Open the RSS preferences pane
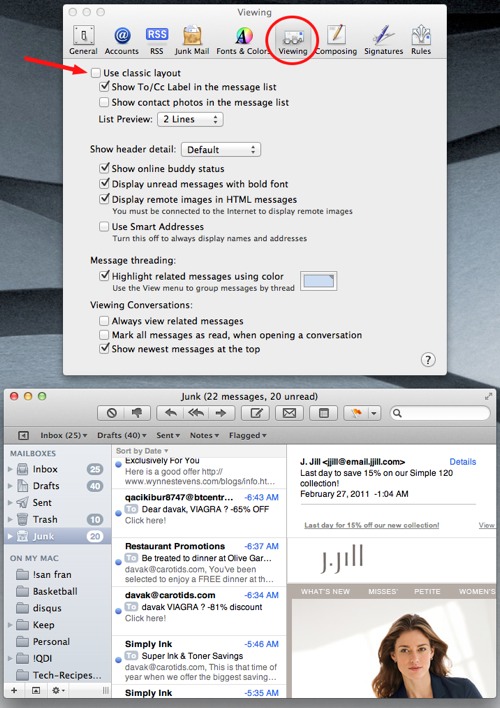The height and width of the screenshot is (708, 500). click(x=157, y=40)
